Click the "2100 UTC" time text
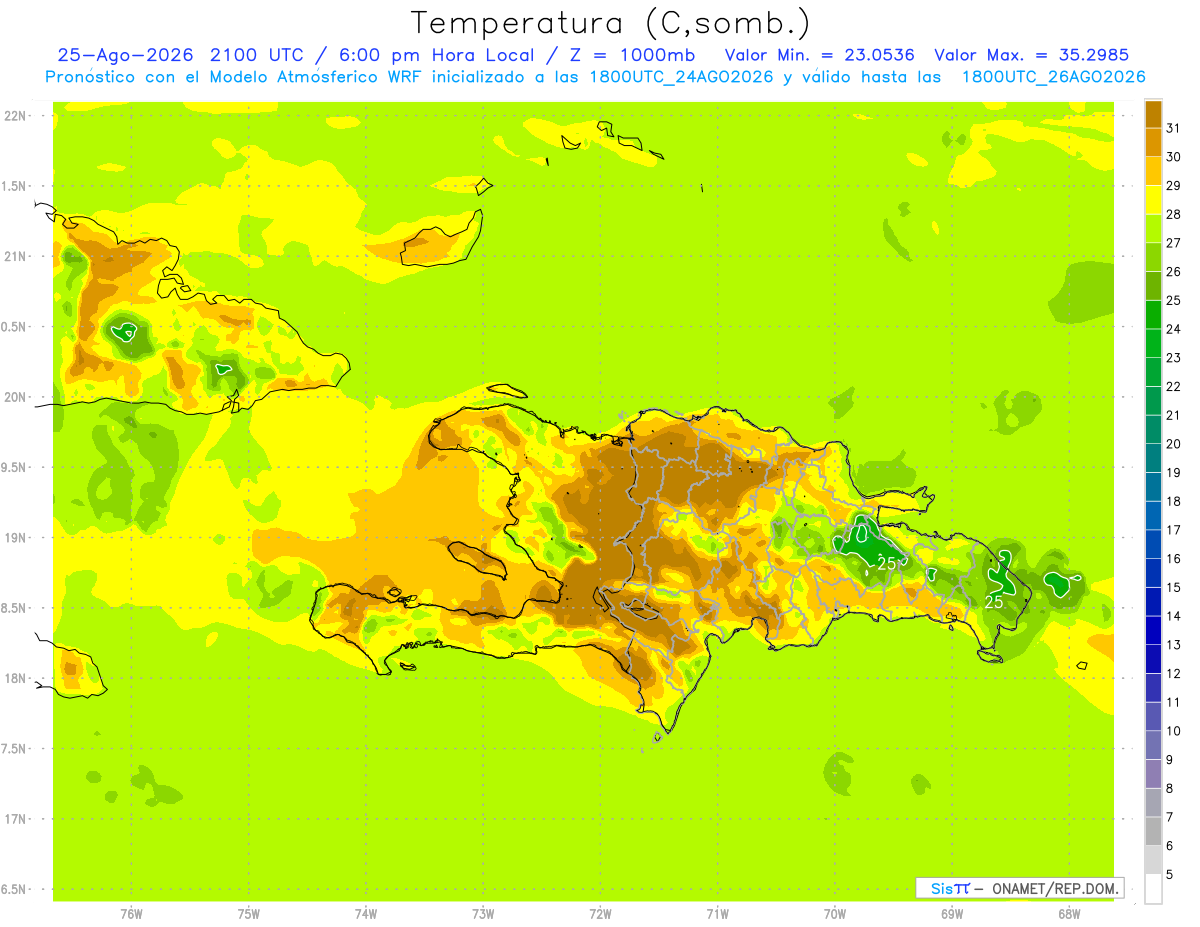Image resolution: width=1200 pixels, height=927 pixels. point(256,55)
